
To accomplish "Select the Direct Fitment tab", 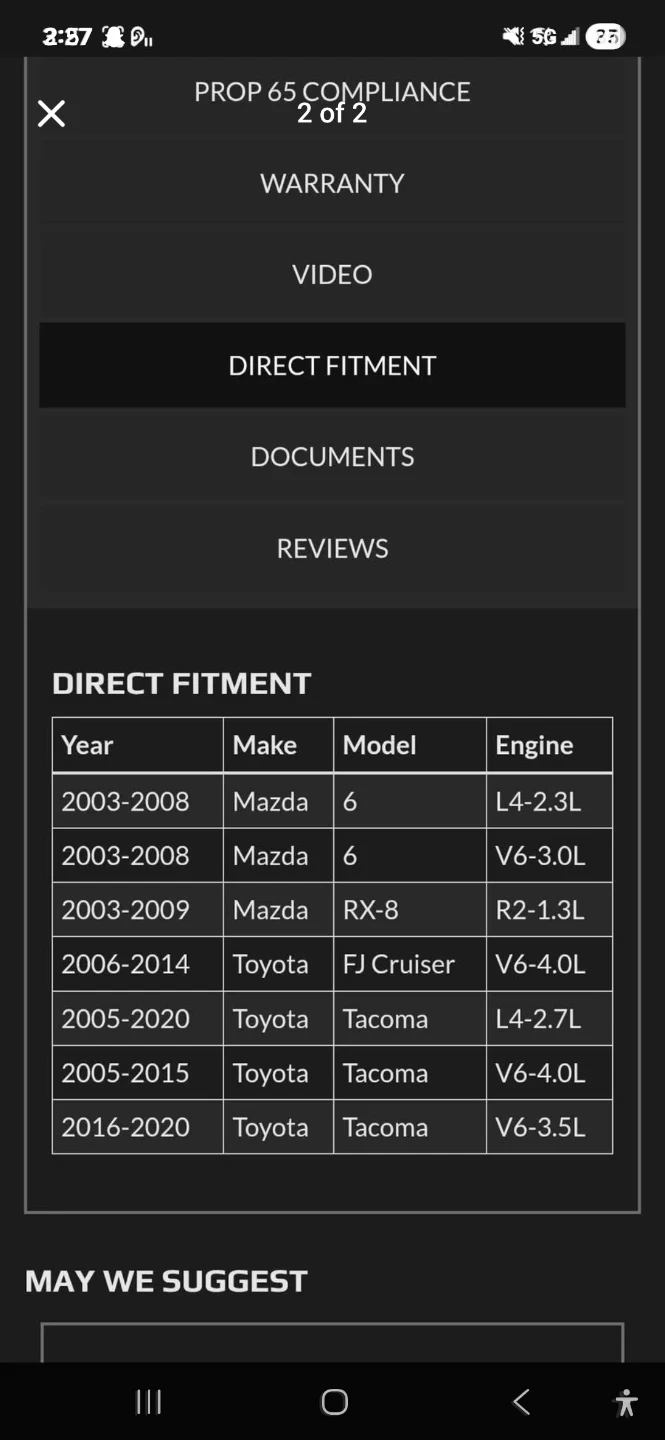I will (332, 365).
